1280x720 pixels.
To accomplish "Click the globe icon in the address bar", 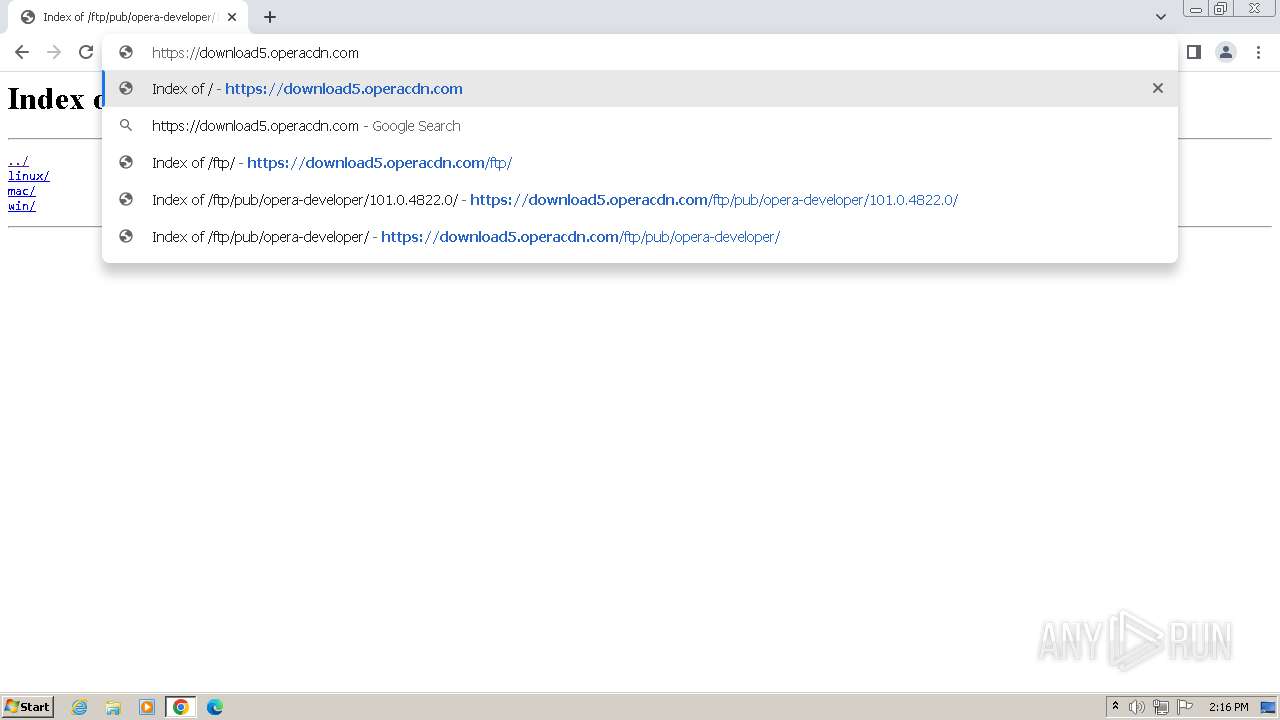I will (x=126, y=52).
